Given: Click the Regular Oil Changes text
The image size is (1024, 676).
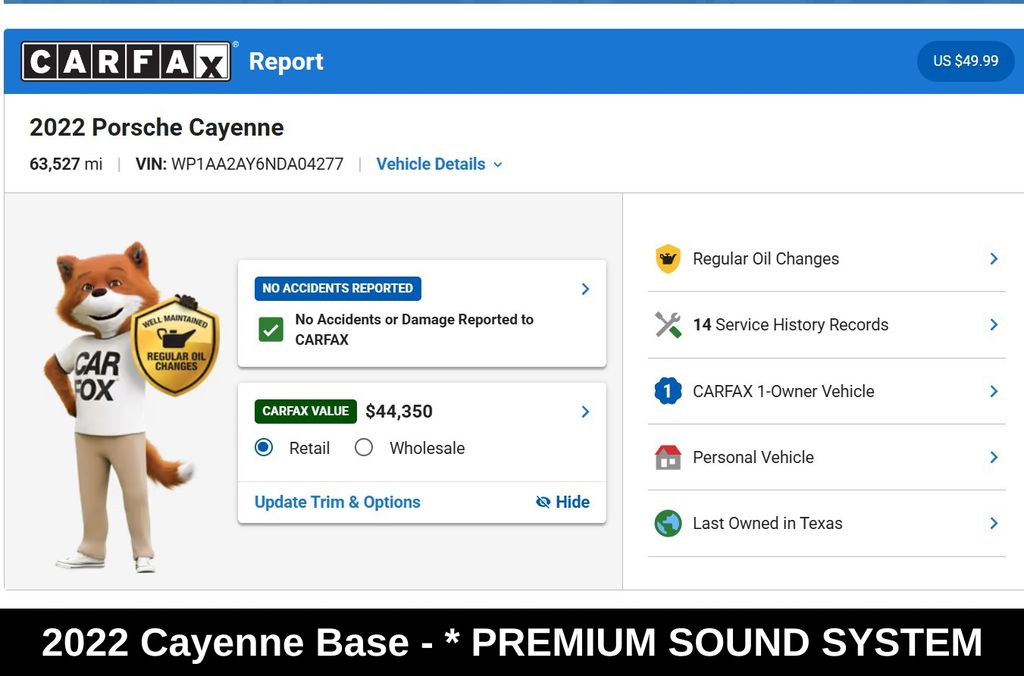Looking at the screenshot, I should click(765, 259).
